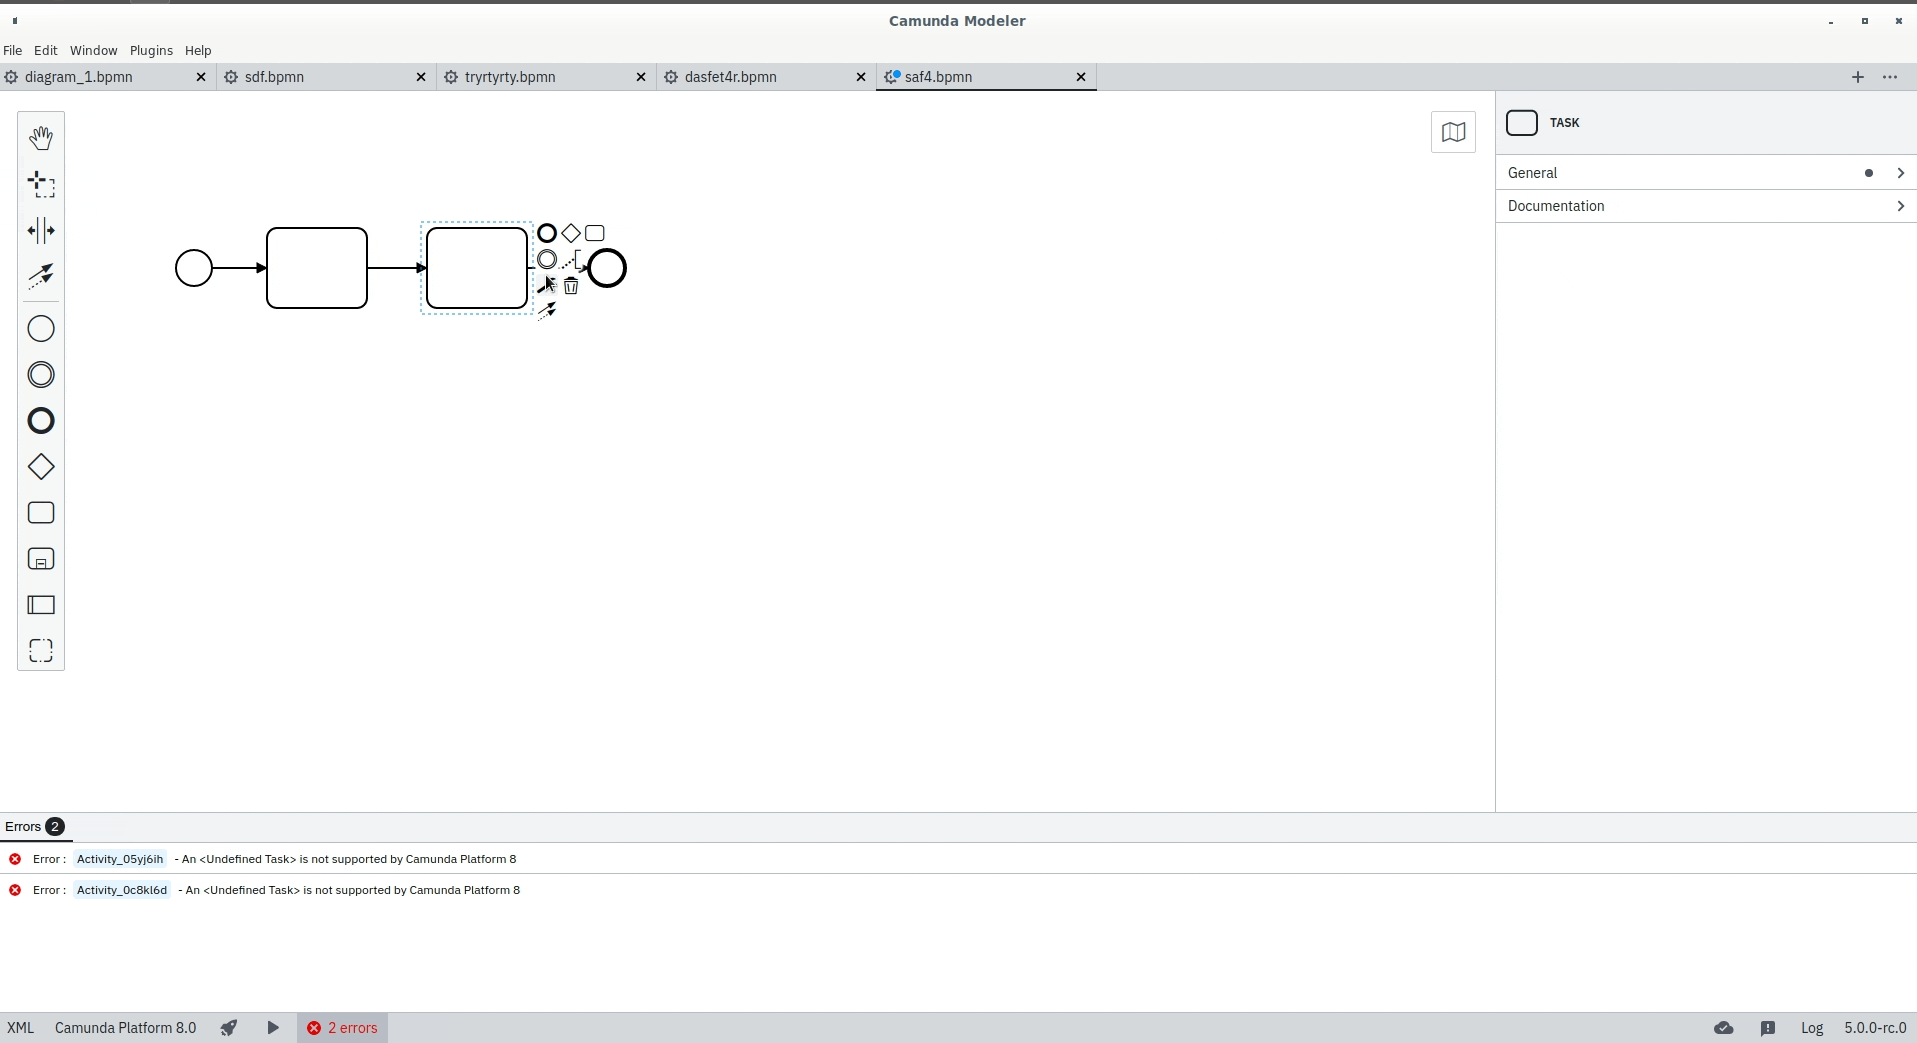Open the minimap overview toggle
This screenshot has height=1043, width=1917.
pyautogui.click(x=1452, y=131)
